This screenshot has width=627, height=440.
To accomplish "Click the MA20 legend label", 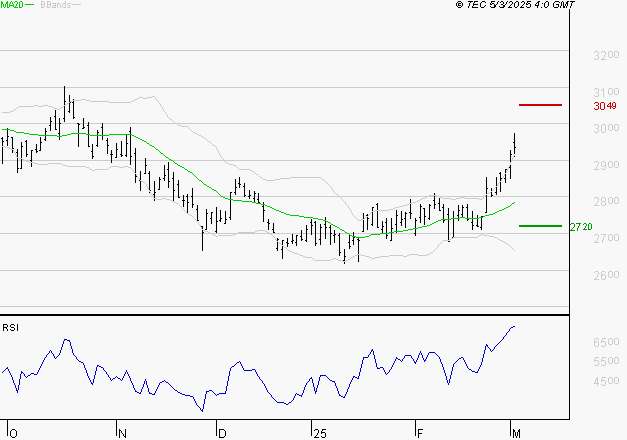I will (x=11, y=5).
